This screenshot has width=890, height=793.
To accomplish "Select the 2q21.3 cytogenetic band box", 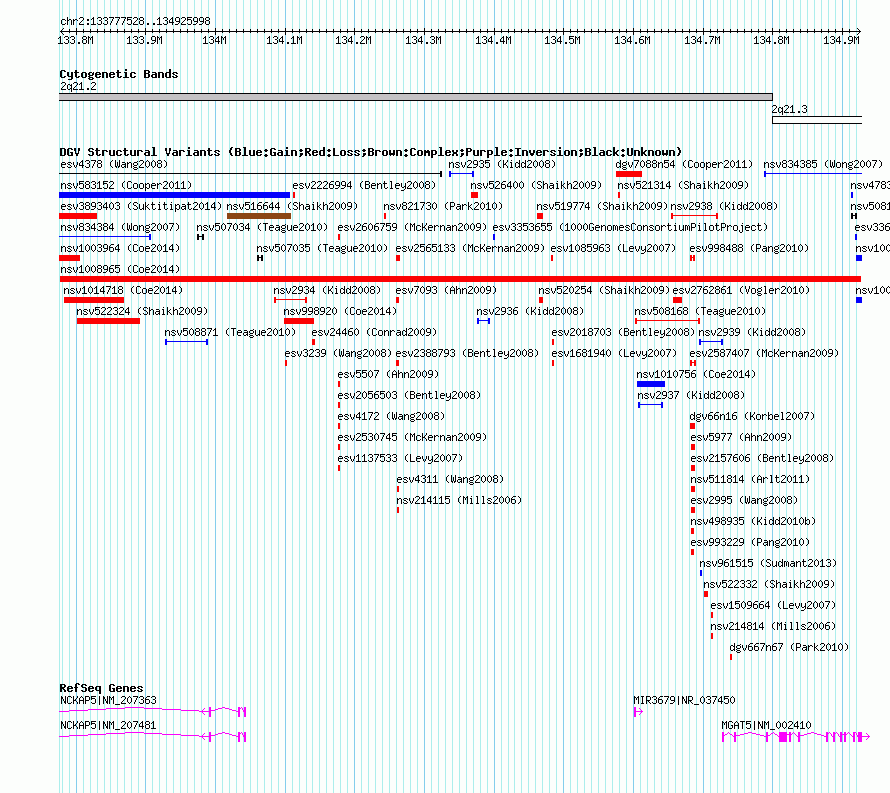I will pyautogui.click(x=817, y=120).
